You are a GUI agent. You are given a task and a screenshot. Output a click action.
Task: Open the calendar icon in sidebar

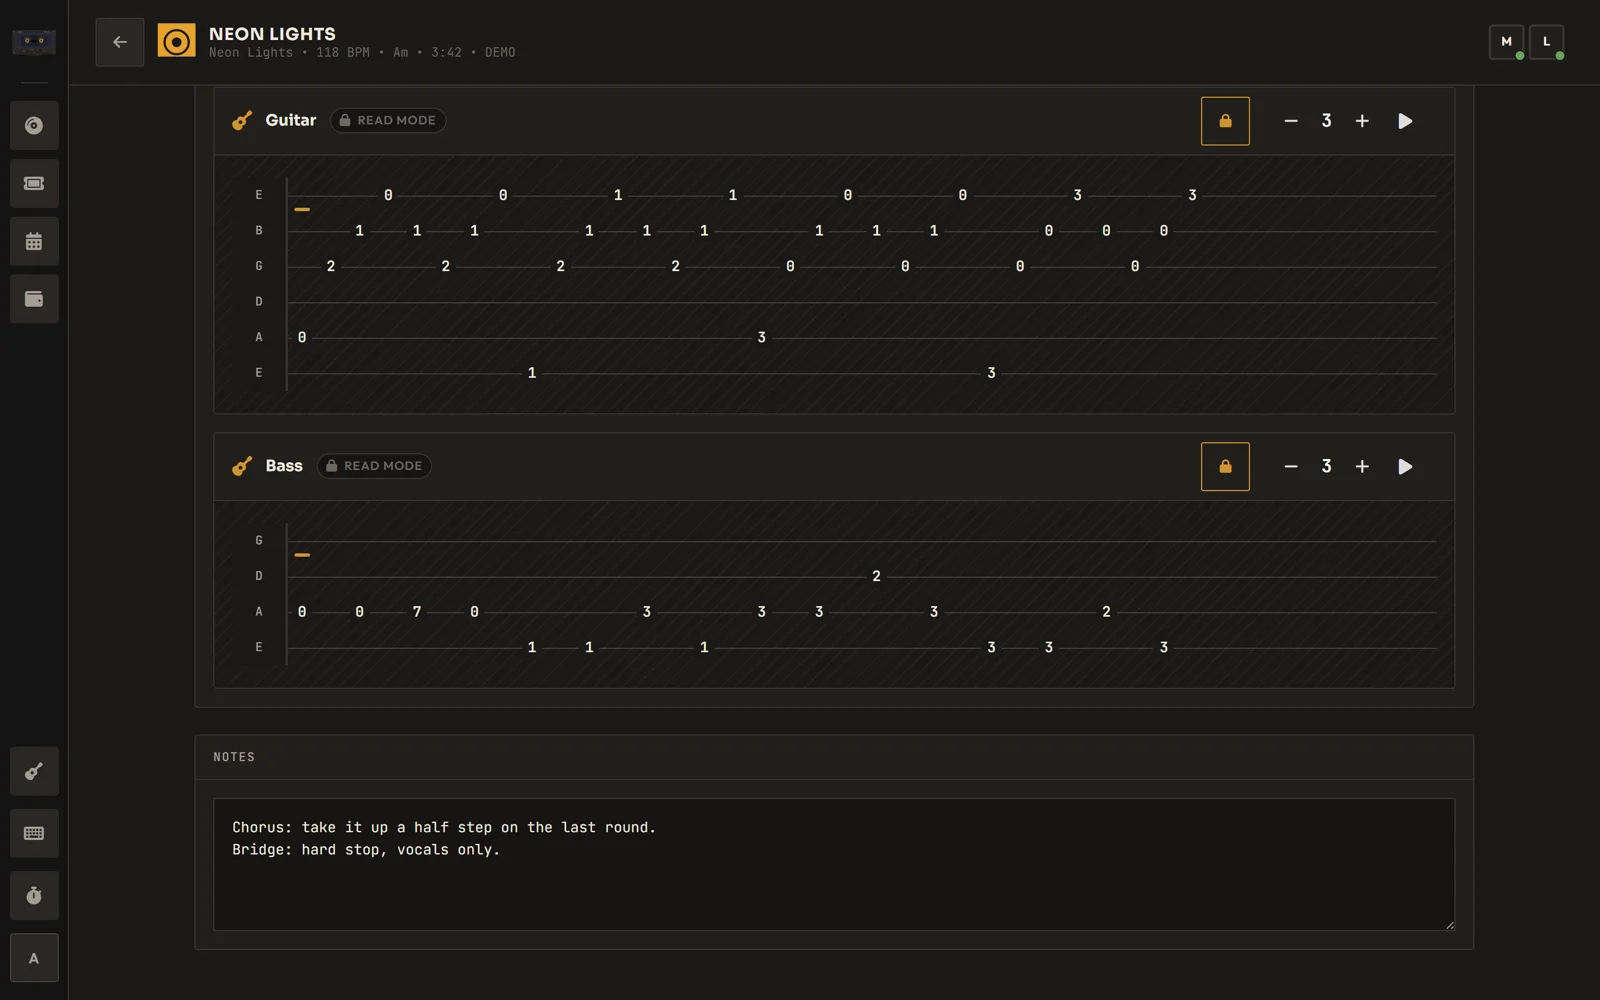[34, 242]
